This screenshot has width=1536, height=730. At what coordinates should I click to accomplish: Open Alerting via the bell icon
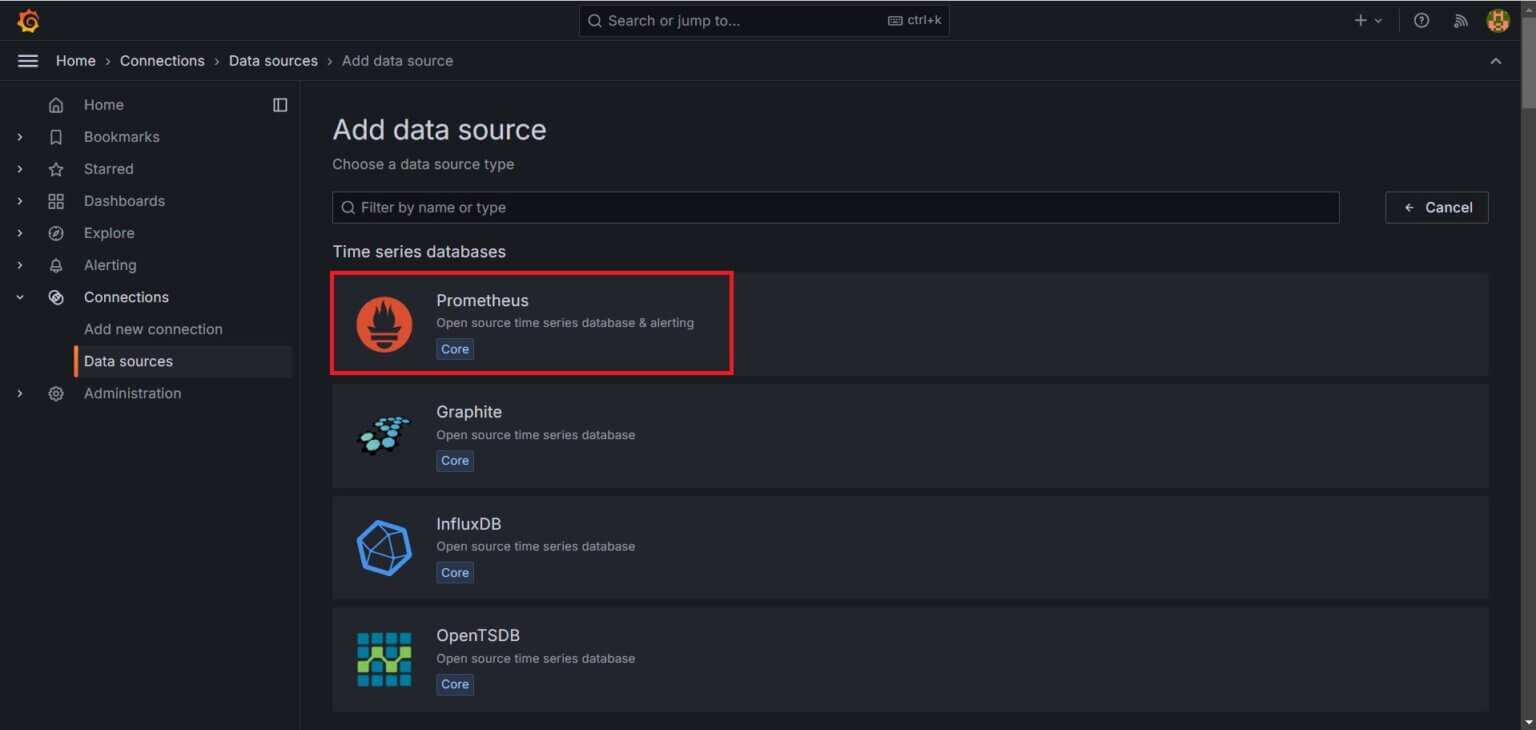click(57, 265)
